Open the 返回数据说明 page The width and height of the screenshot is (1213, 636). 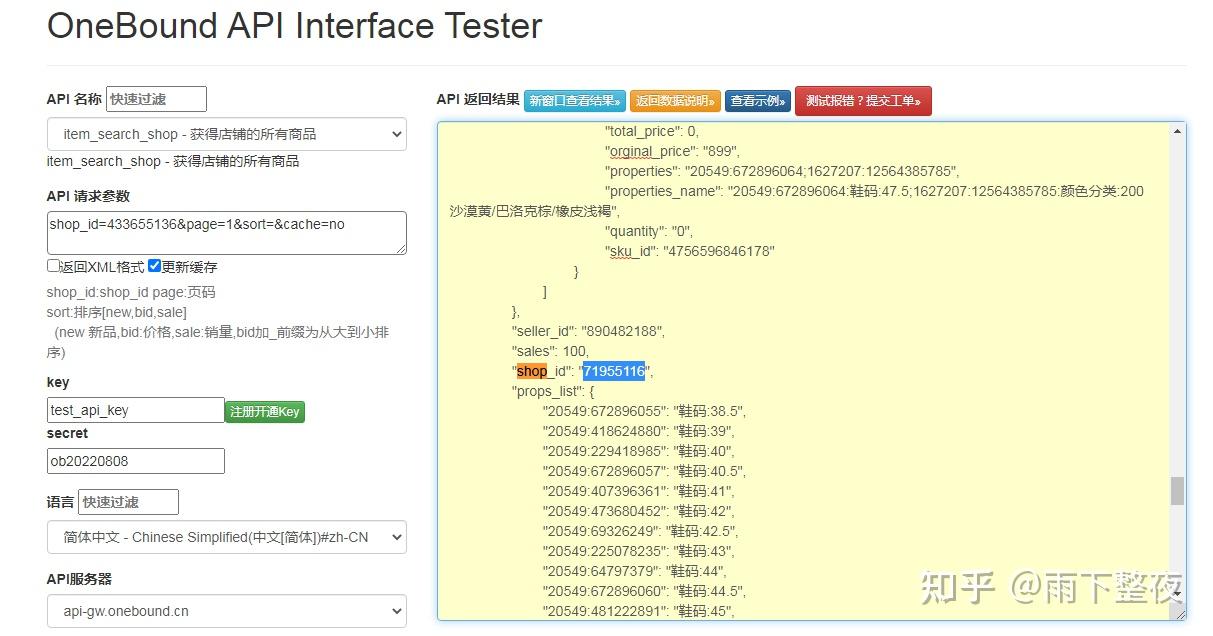[x=675, y=101]
